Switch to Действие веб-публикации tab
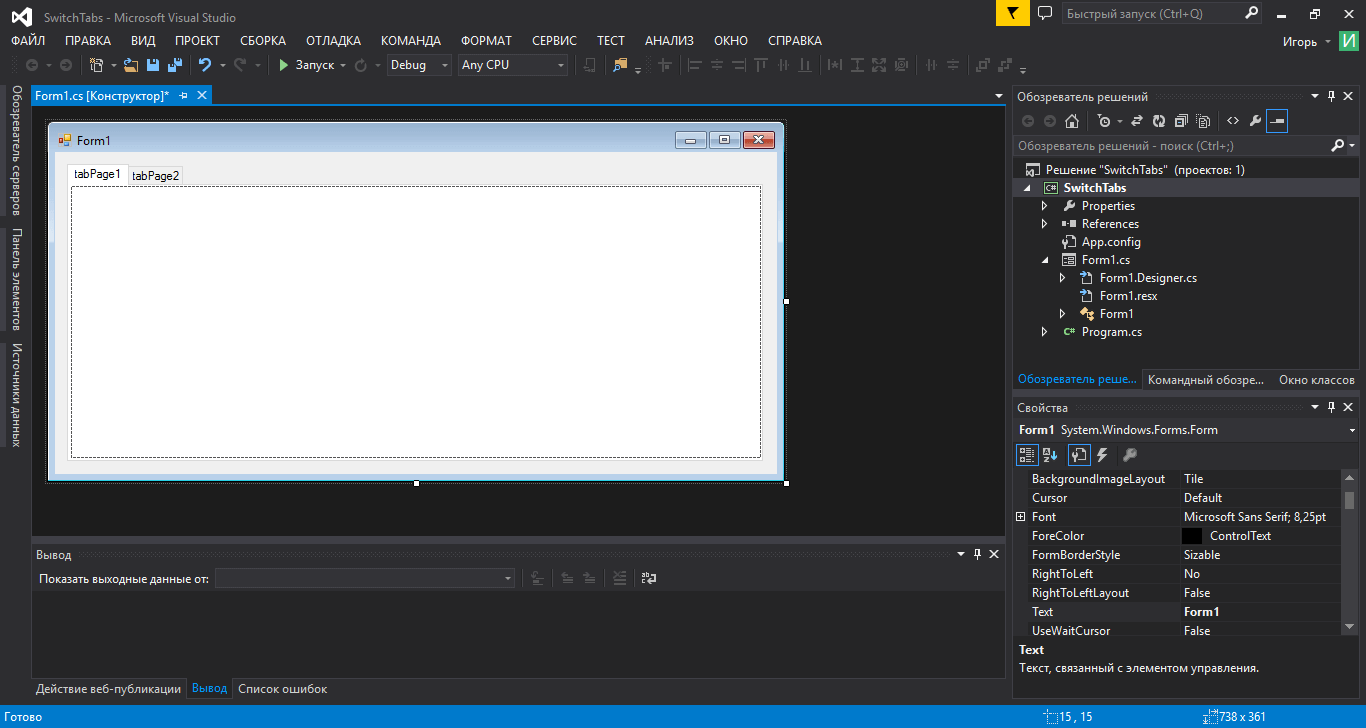This screenshot has height=728, width=1366. [109, 689]
